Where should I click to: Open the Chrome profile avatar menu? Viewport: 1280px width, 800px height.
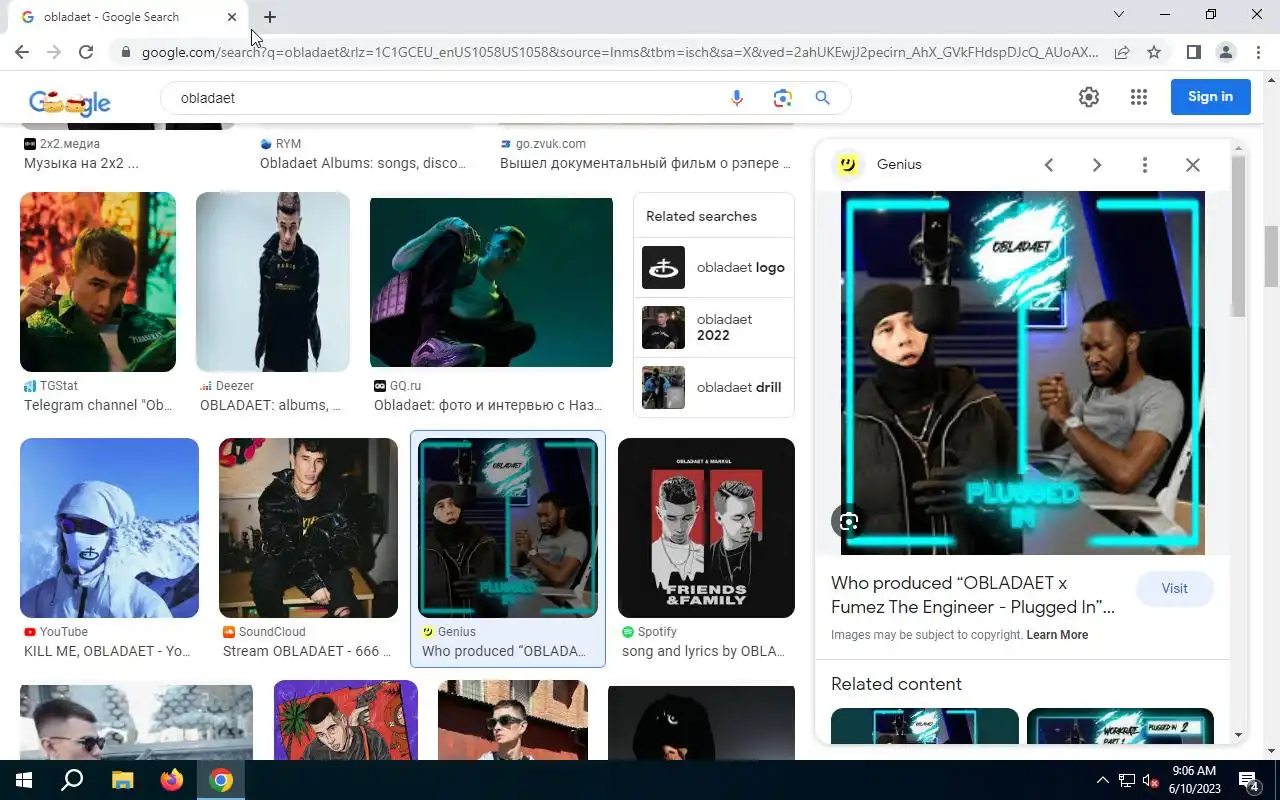point(1225,52)
